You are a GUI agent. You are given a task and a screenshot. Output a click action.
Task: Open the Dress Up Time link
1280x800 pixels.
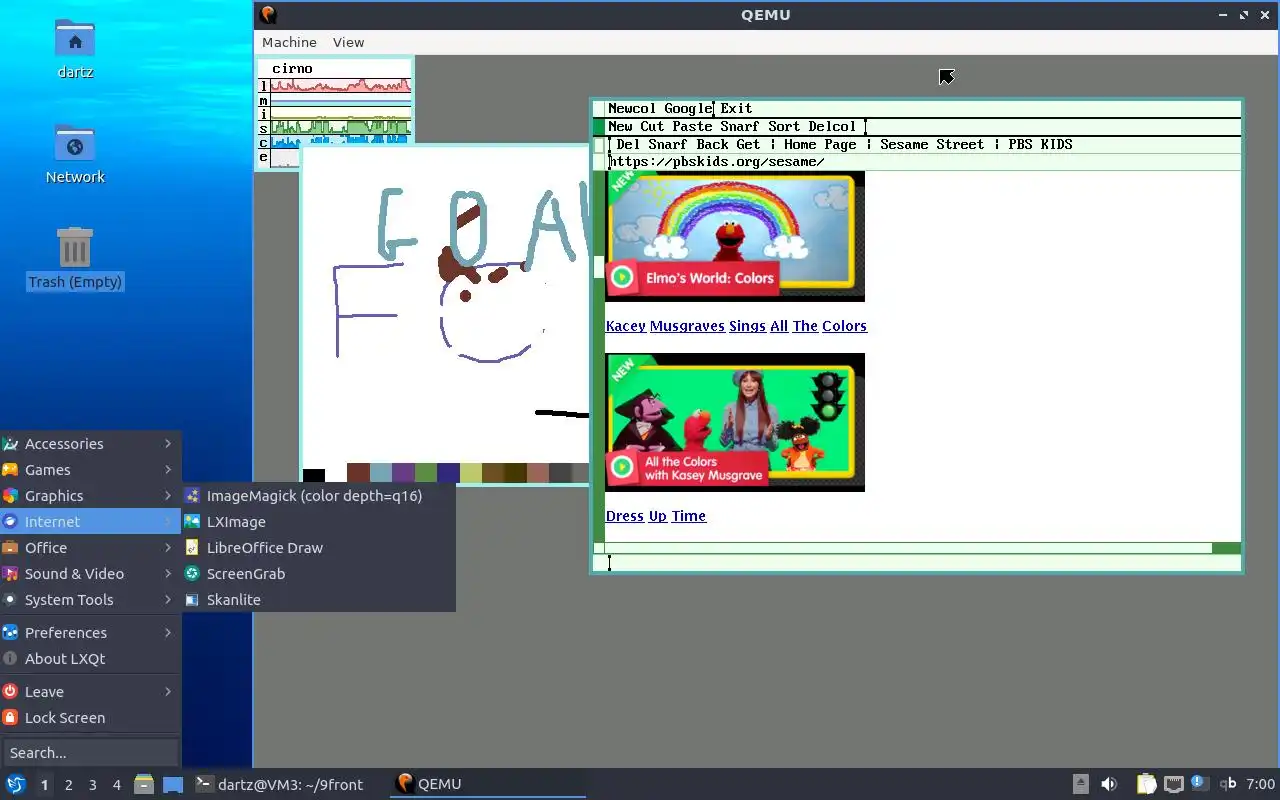click(x=656, y=516)
